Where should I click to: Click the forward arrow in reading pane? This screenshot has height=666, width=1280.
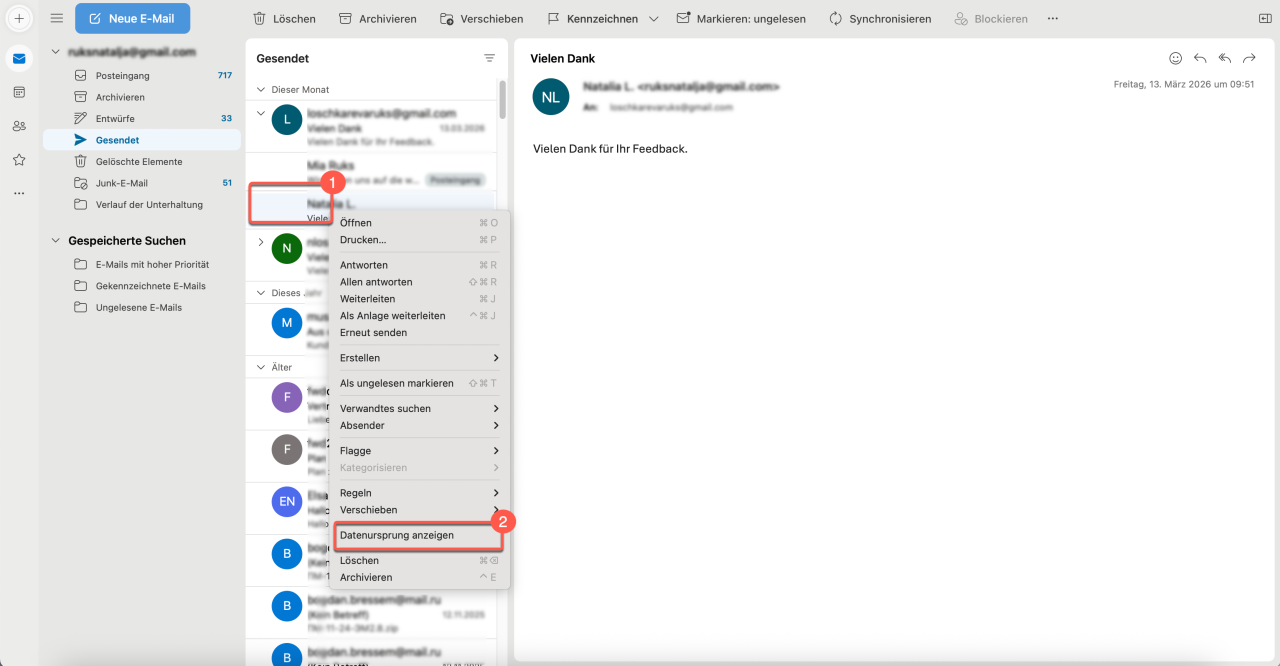pyautogui.click(x=1248, y=59)
